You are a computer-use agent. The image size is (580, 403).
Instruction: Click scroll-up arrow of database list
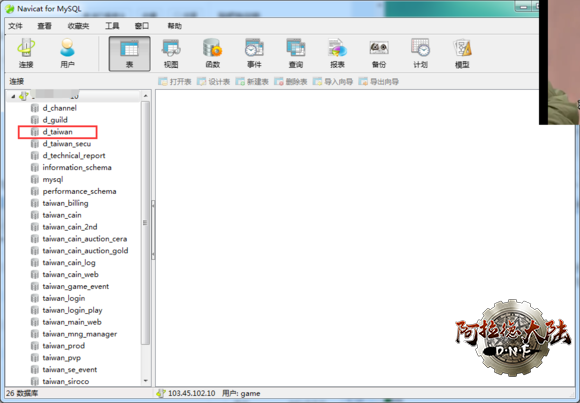146,96
